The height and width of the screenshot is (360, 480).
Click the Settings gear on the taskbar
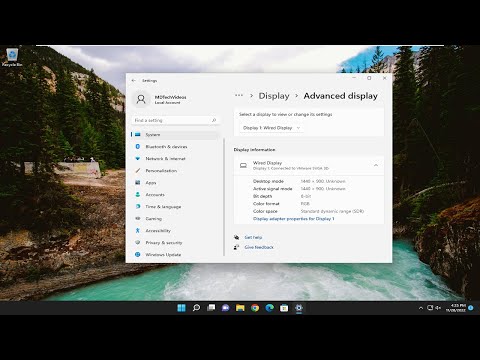299,308
